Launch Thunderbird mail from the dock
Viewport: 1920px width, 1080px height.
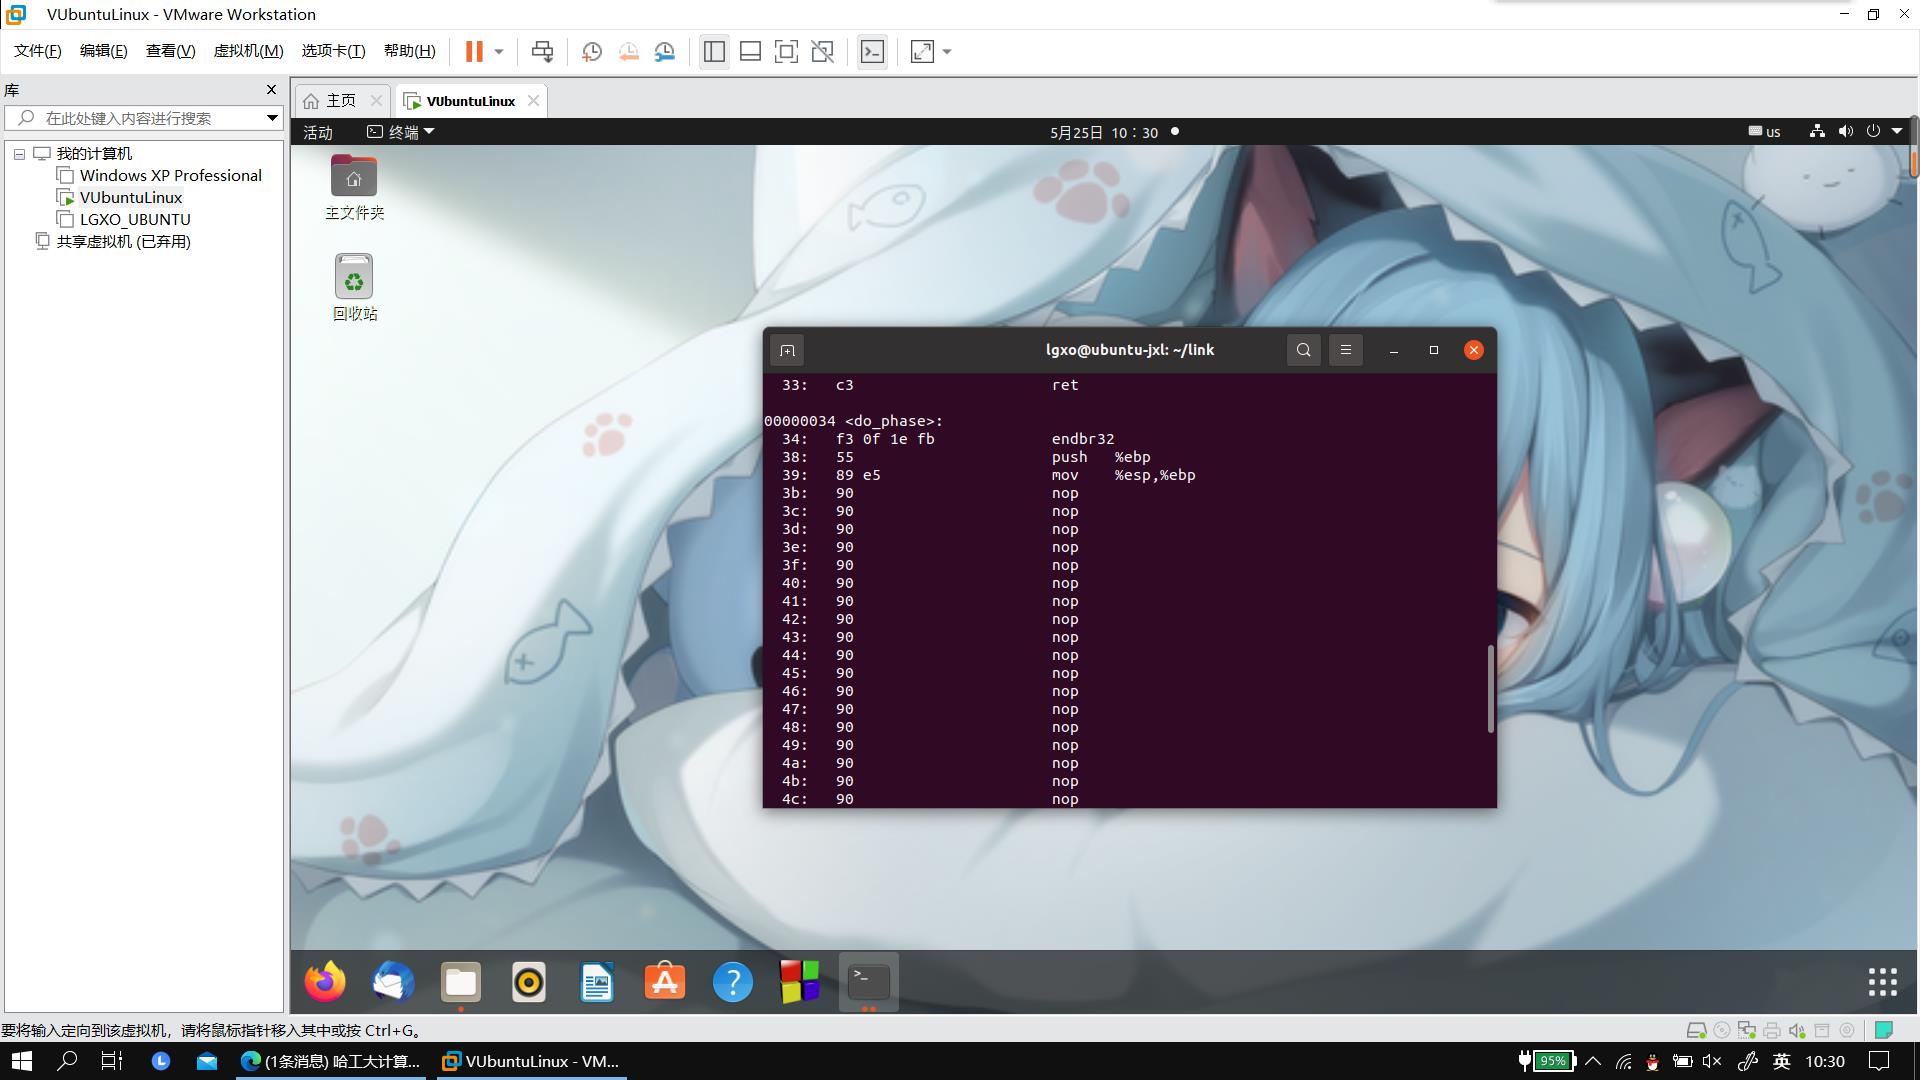click(393, 982)
